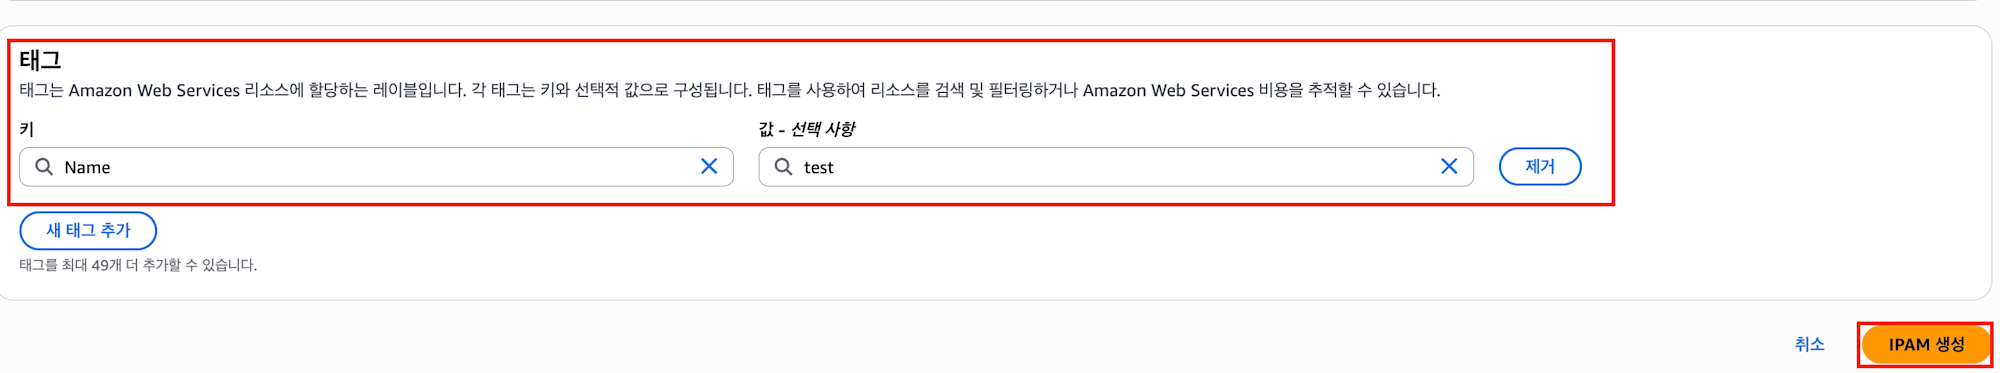This screenshot has height=373, width=2000.
Task: Cancel using the 취소 link
Action: (1810, 344)
